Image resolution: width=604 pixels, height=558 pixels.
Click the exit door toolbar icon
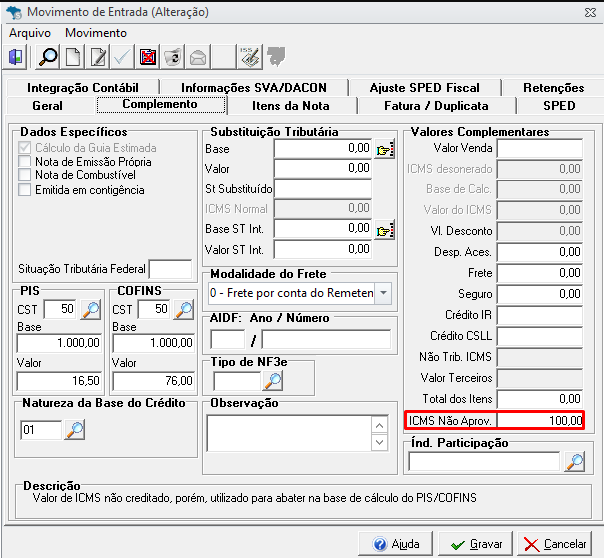pos(16,57)
